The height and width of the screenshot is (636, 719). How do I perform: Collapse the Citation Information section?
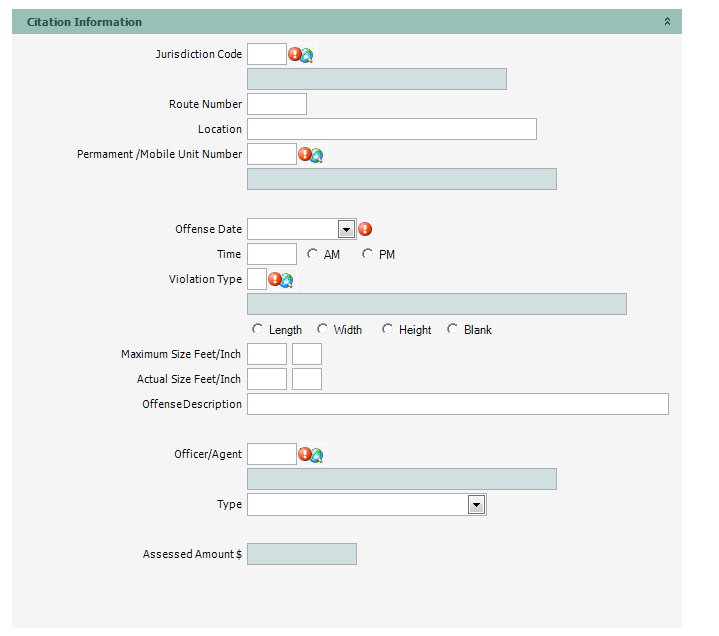click(x=667, y=21)
